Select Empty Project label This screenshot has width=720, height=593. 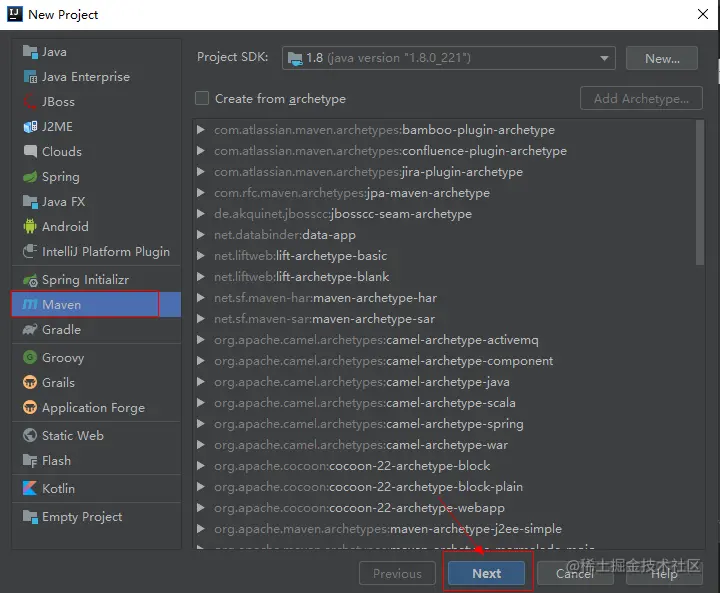coord(82,517)
